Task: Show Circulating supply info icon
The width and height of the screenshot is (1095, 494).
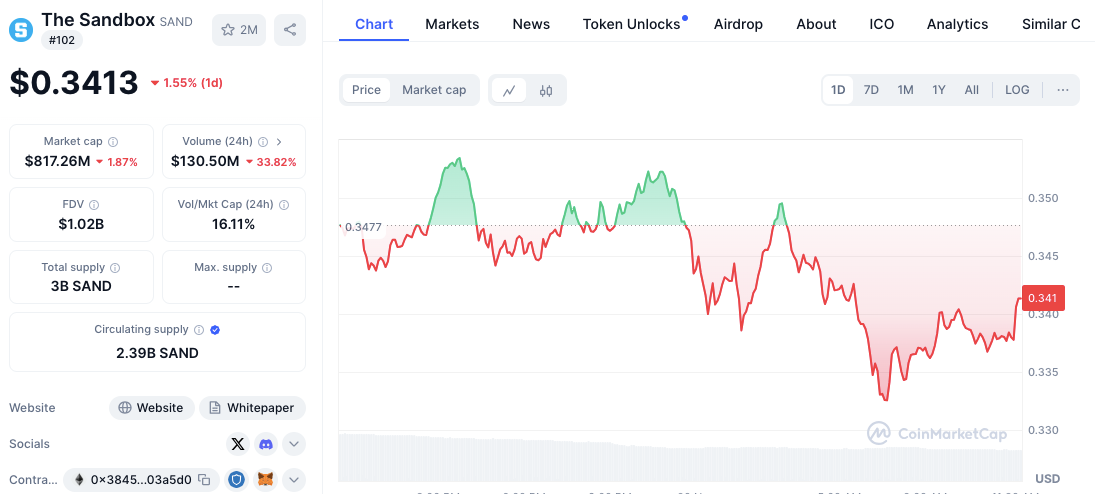Action: click(x=199, y=330)
